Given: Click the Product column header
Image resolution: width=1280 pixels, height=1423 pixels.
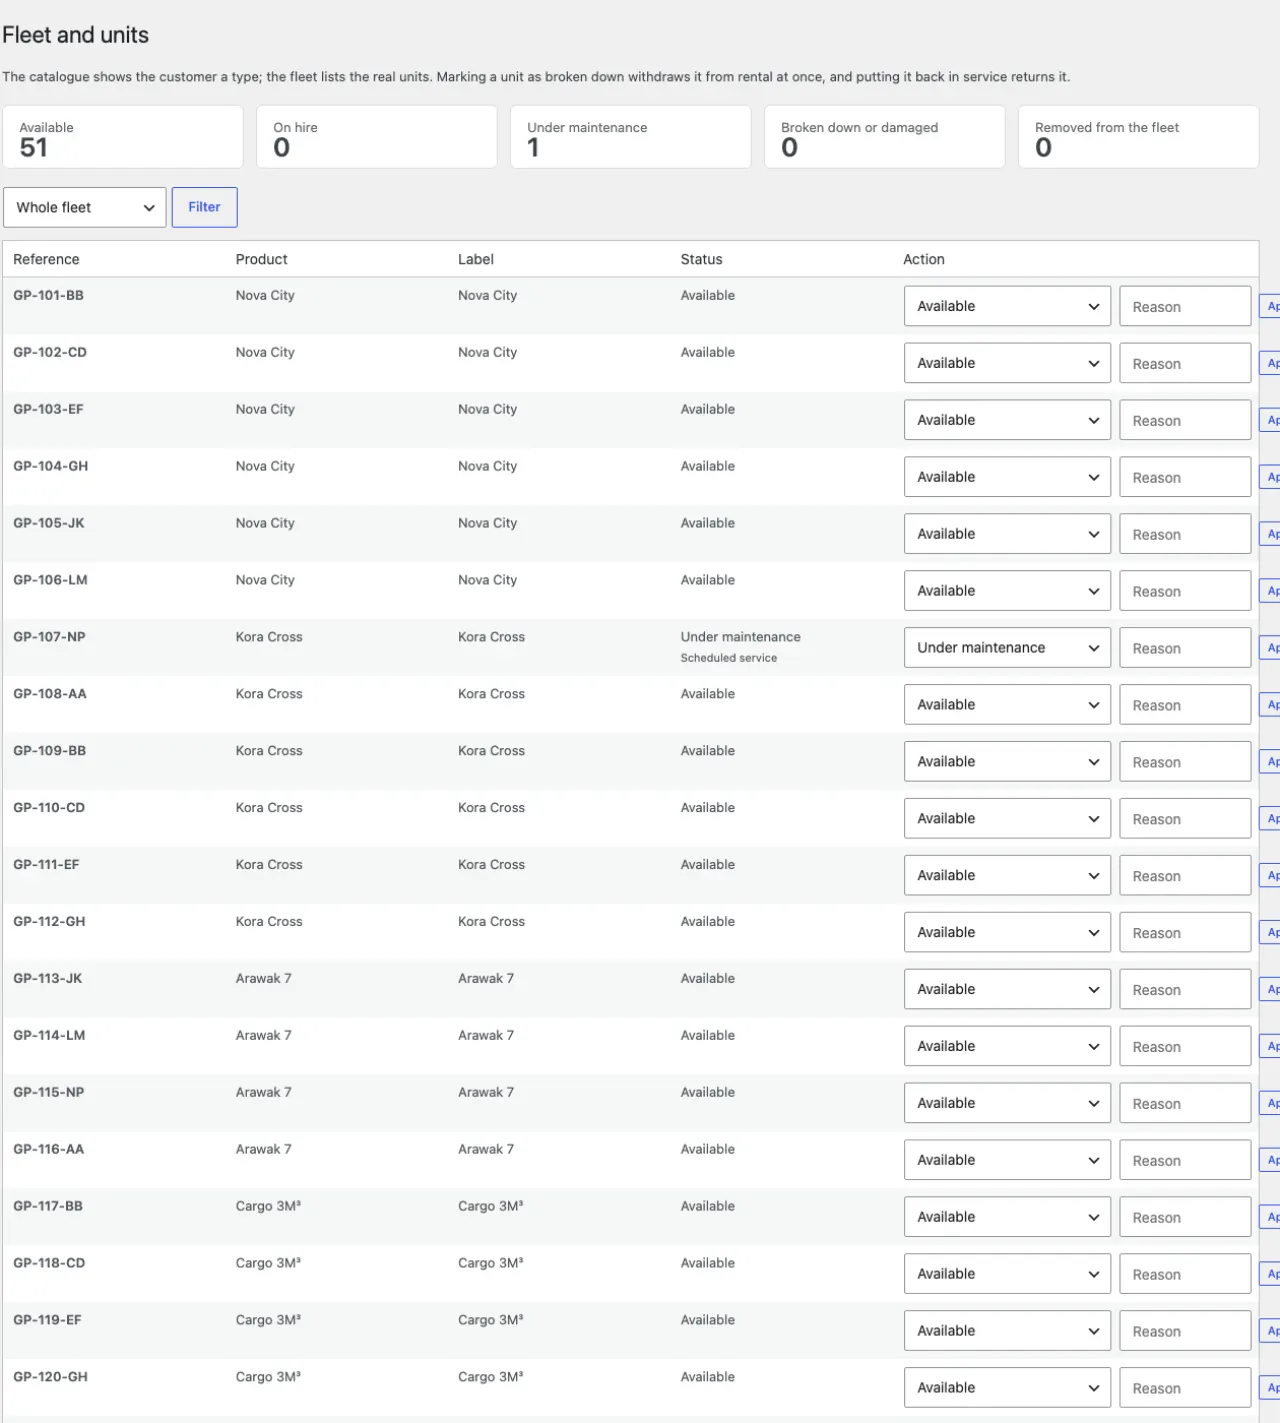Looking at the screenshot, I should tap(261, 259).
